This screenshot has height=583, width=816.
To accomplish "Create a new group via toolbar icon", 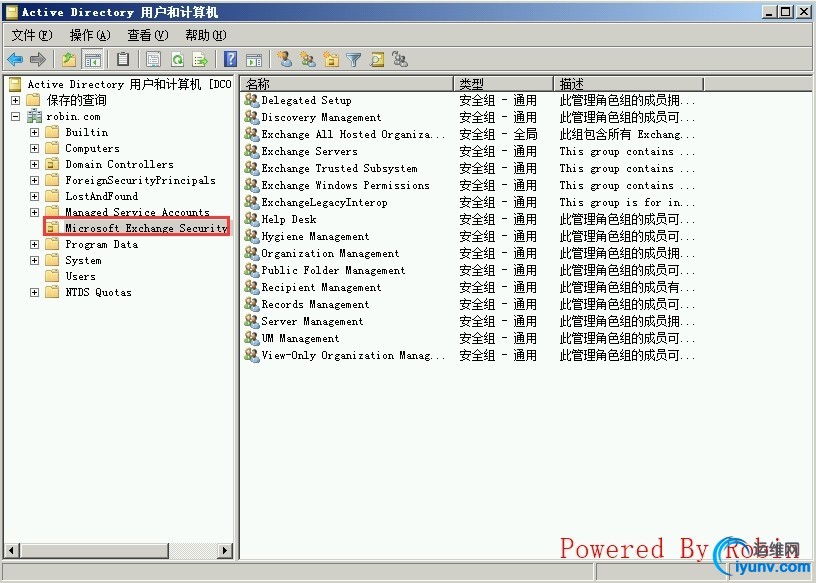I will 308,59.
